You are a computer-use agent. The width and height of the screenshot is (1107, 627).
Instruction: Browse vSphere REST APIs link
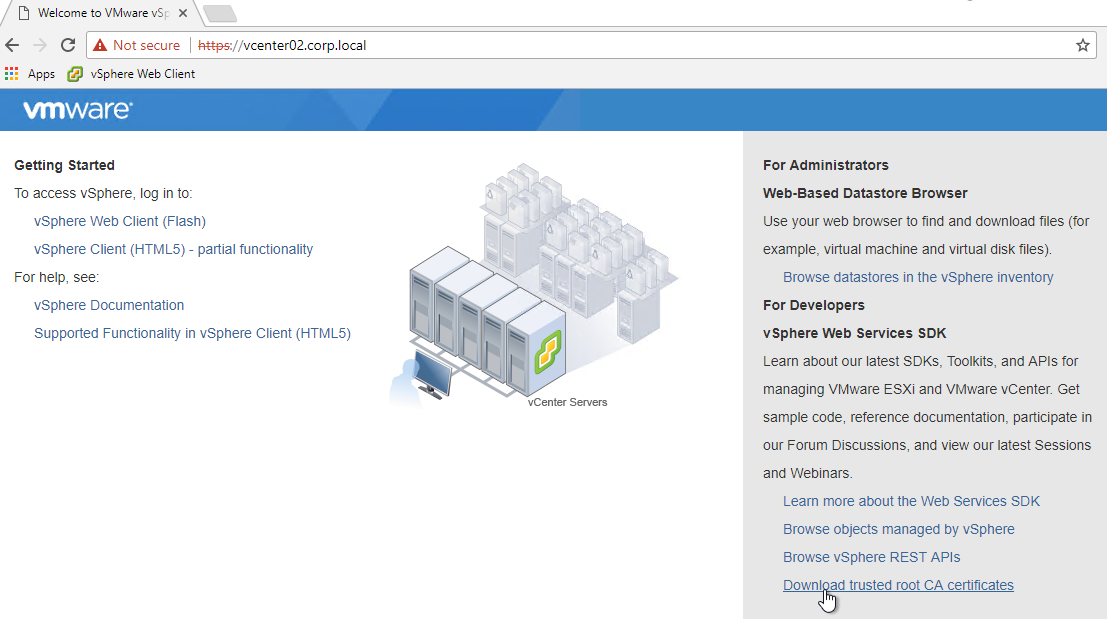(x=871, y=557)
